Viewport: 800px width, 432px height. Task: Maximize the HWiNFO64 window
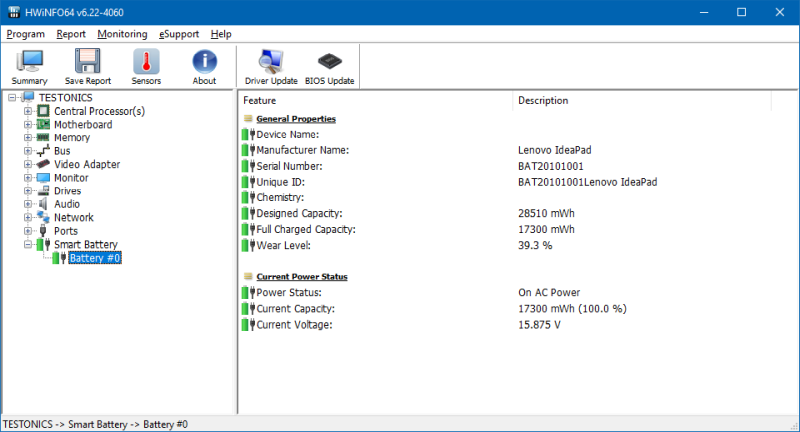[x=741, y=12]
